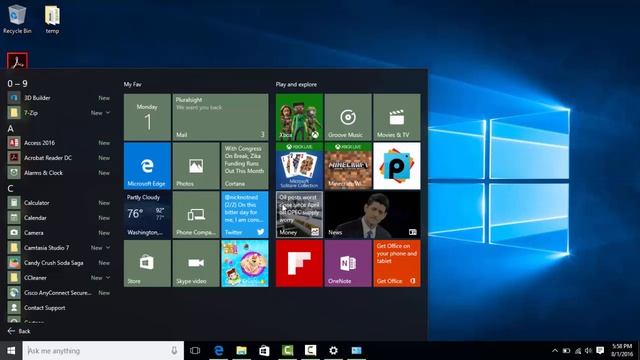The width and height of the screenshot is (640, 360).
Task: Click the taskbar clock showing 5:58 PM
Action: click(622, 351)
